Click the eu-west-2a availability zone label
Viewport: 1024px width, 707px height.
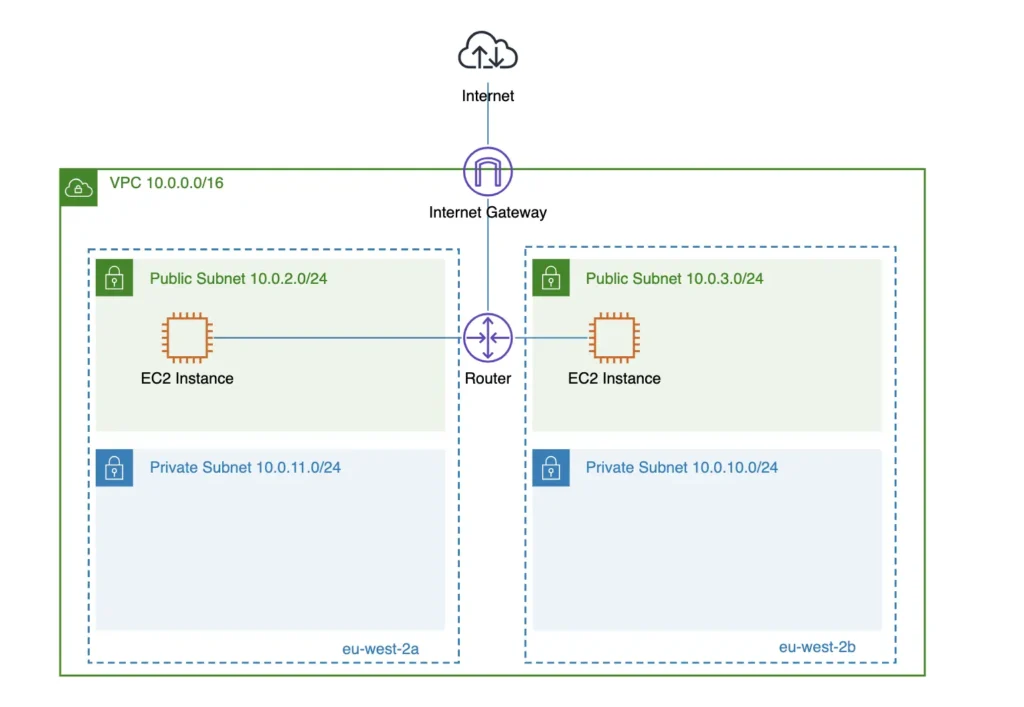pyautogui.click(x=380, y=648)
